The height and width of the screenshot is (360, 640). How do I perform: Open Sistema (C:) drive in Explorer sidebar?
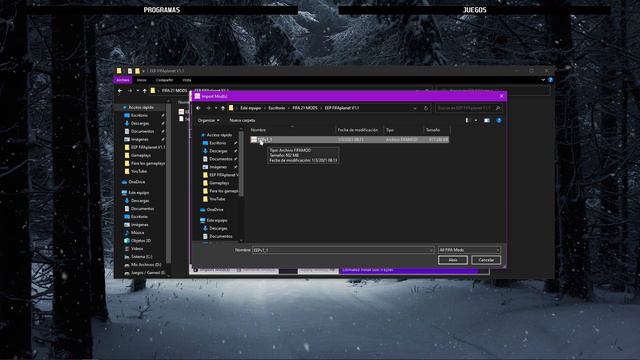point(141,257)
